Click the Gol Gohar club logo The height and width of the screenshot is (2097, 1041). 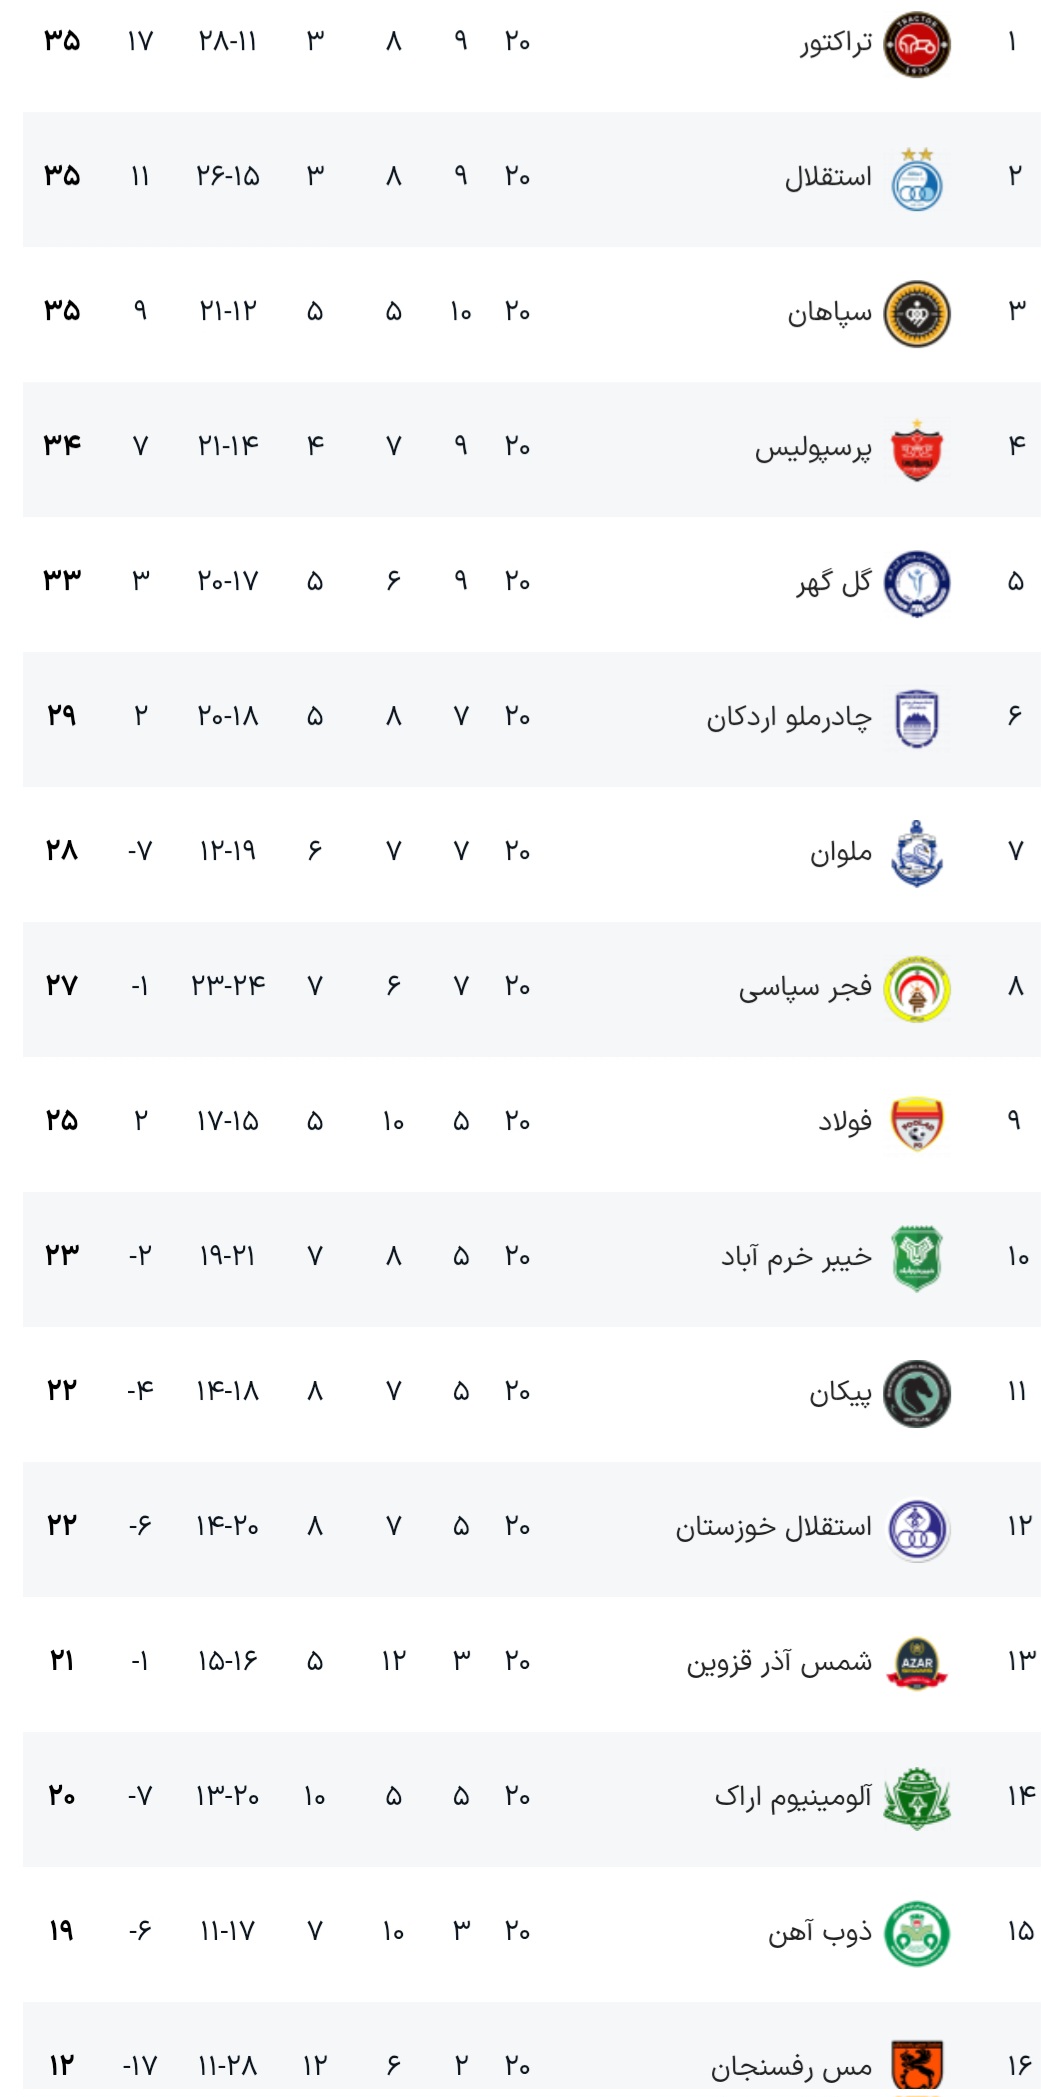(917, 584)
